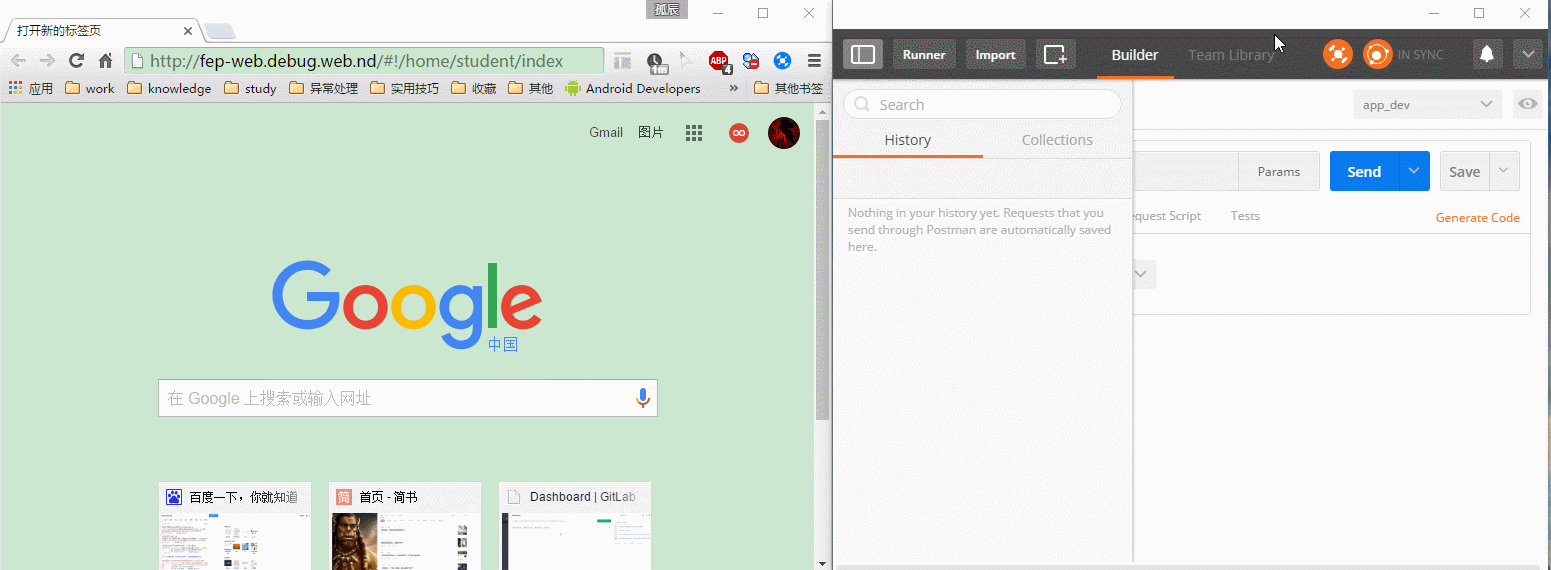The image size is (1551, 570).
Task: Open the Tests tab in the request builder
Action: pyautogui.click(x=1245, y=216)
